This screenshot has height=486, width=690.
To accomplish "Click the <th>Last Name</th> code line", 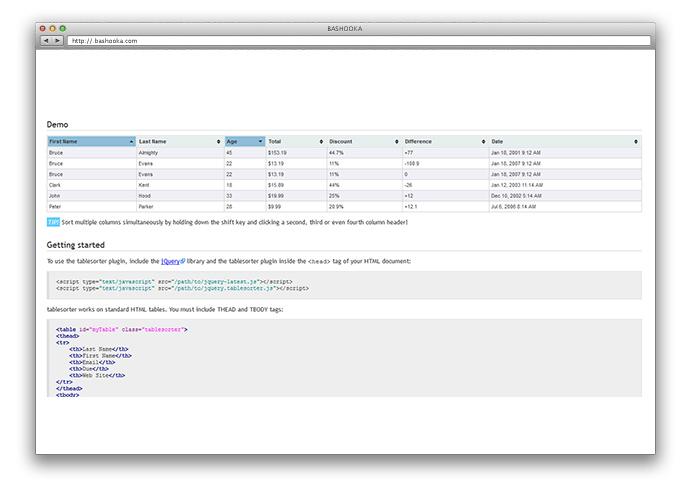I will 99,349.
